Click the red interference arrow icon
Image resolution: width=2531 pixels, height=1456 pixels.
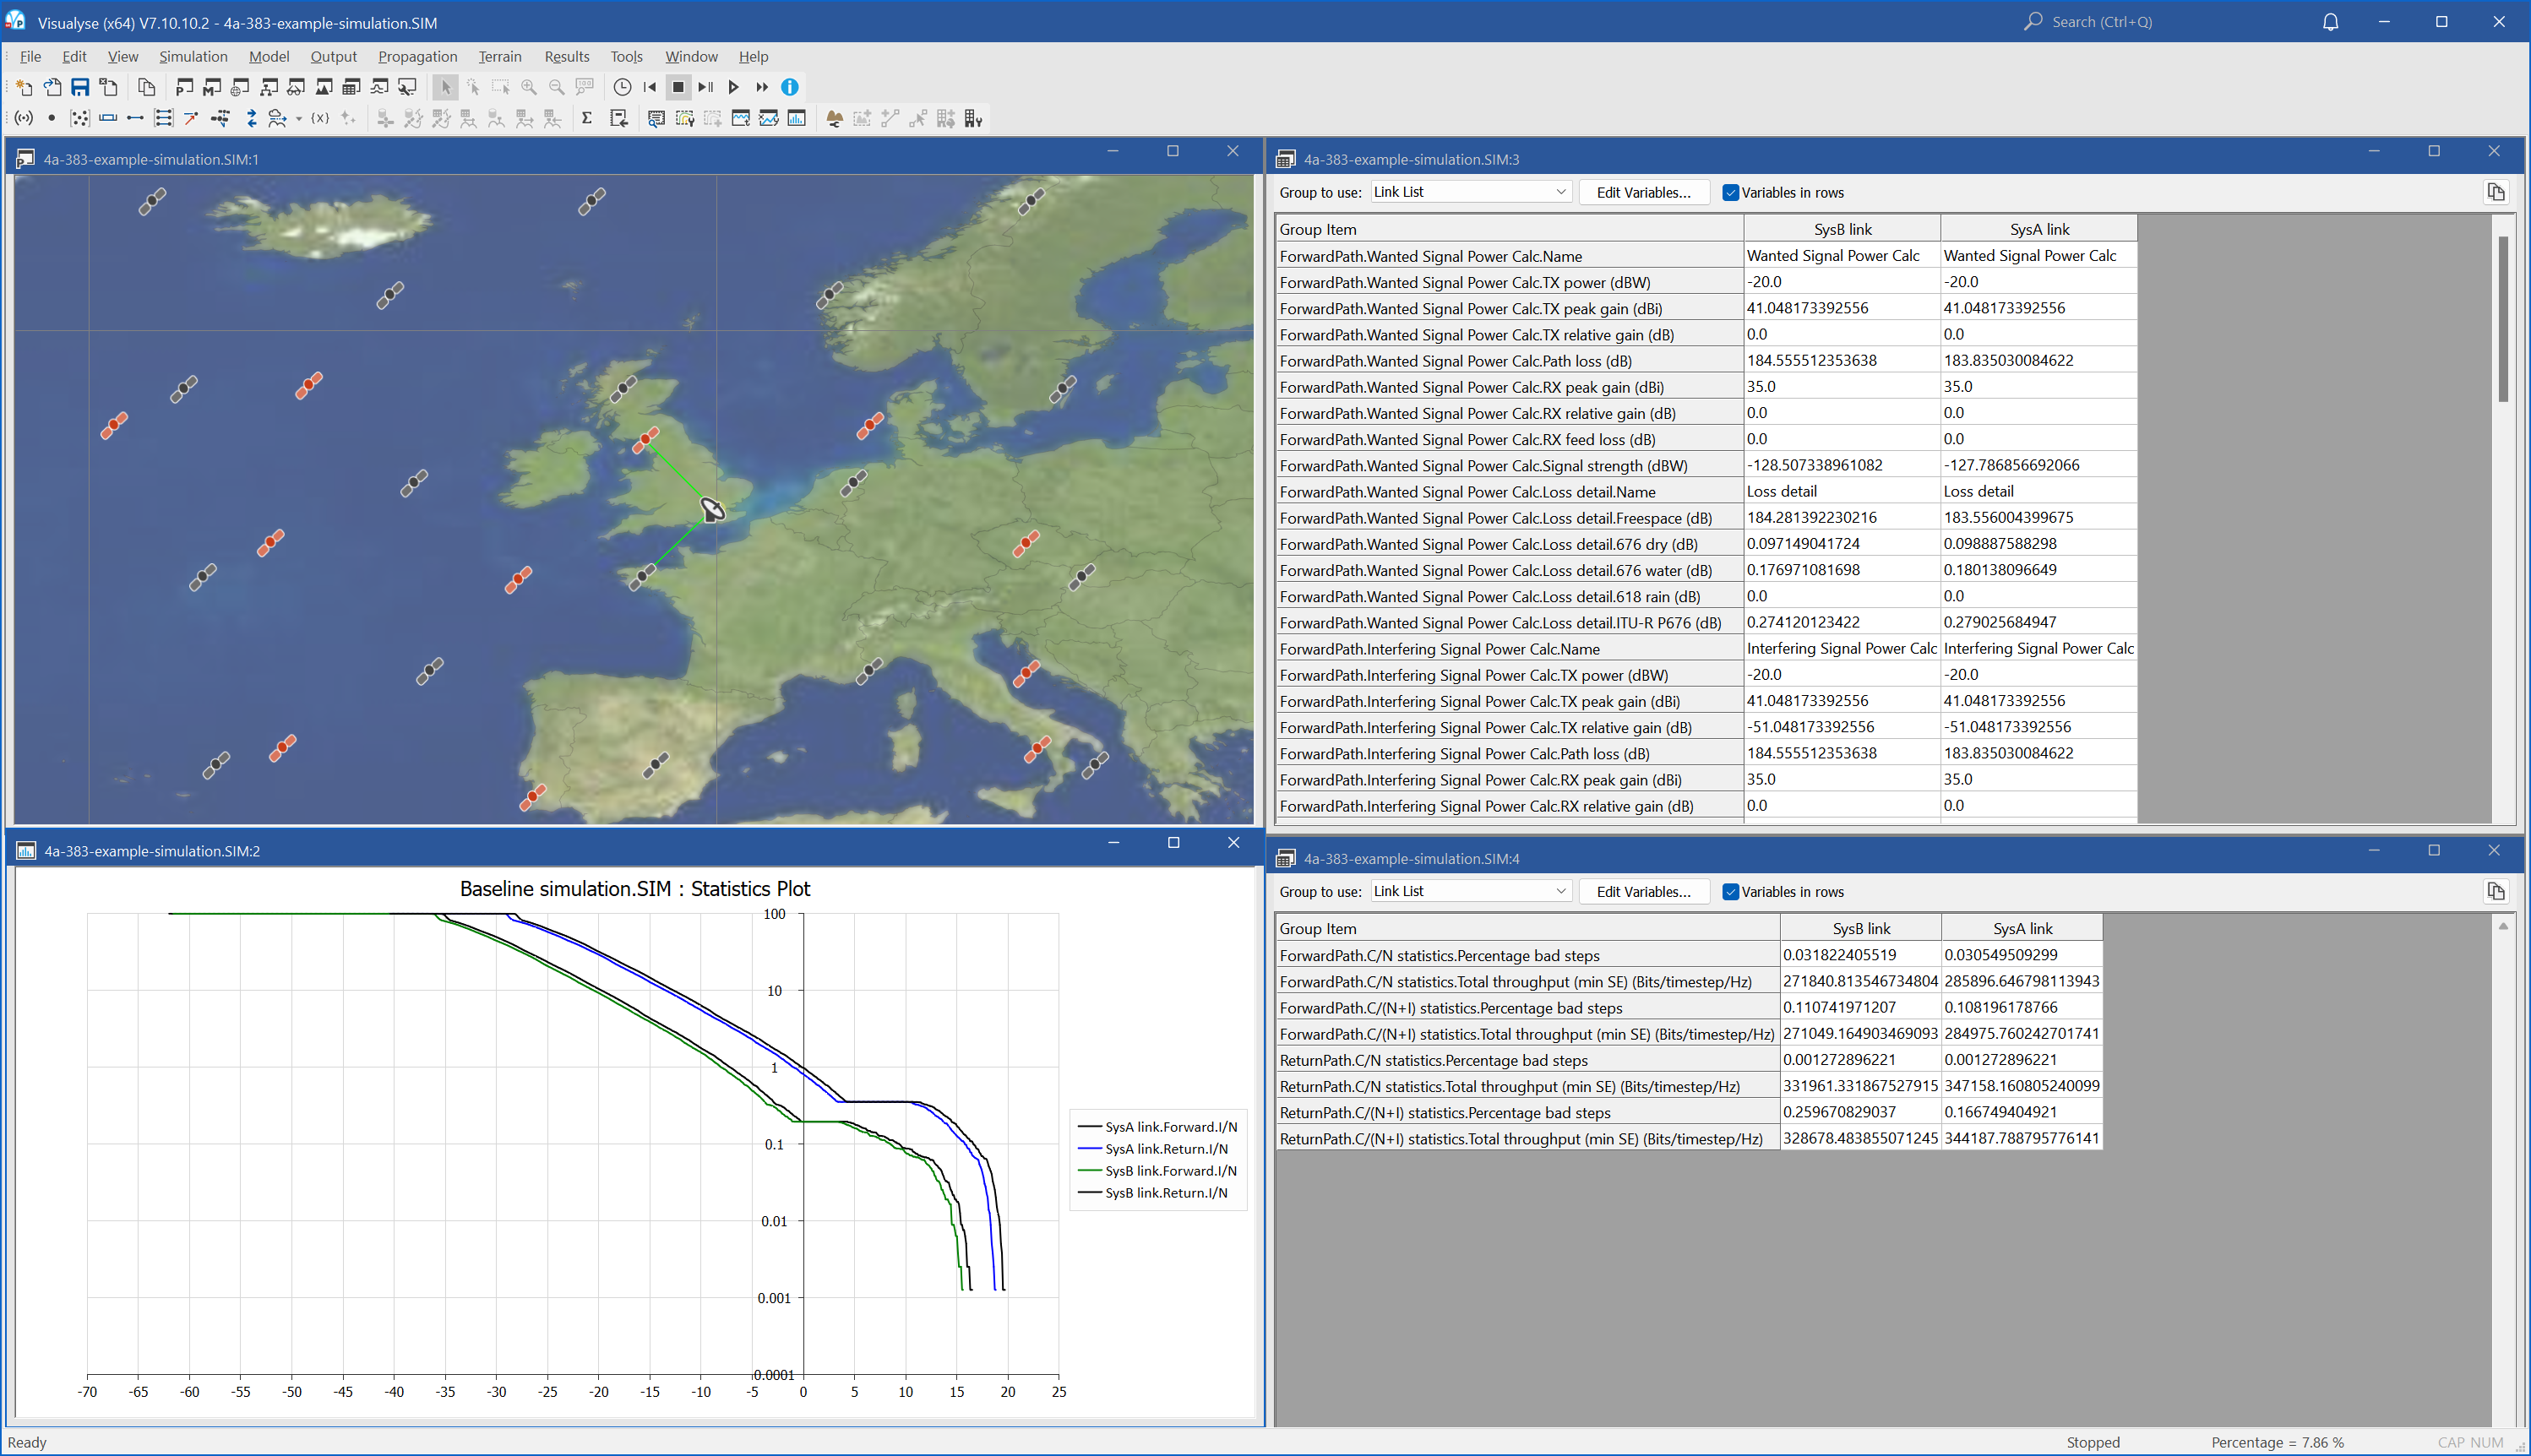click(x=191, y=118)
